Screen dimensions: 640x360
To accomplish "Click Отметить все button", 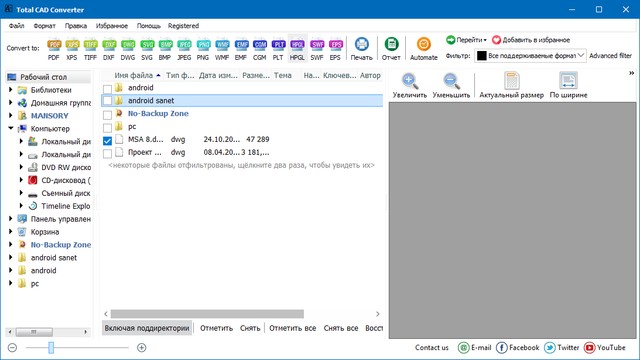I will click(x=292, y=328).
